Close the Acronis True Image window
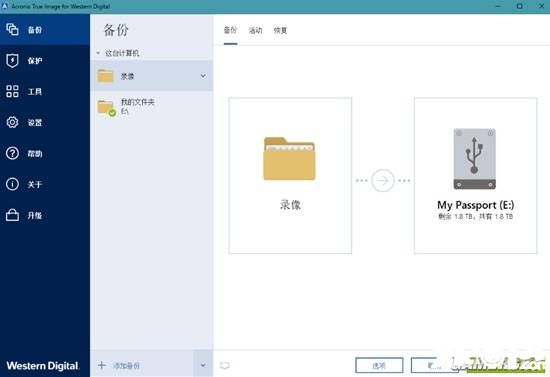The height and width of the screenshot is (377, 550). click(x=541, y=6)
